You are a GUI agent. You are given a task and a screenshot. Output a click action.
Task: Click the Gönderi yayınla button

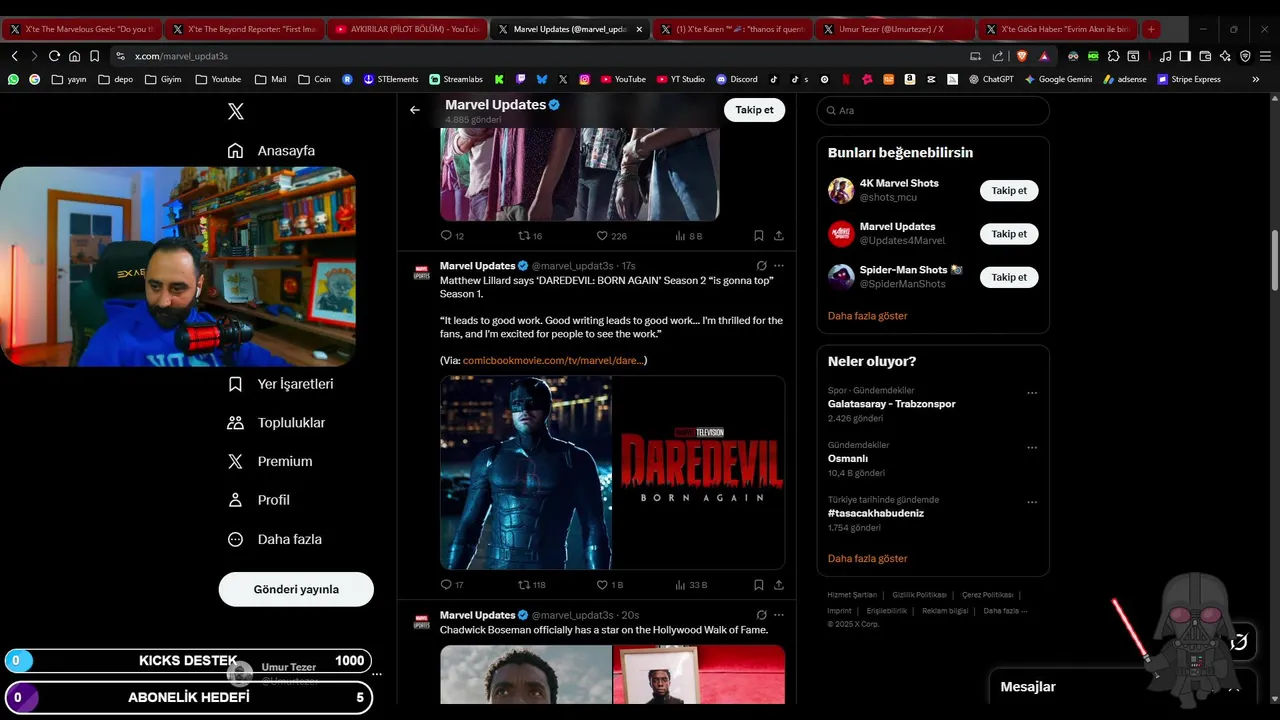point(296,589)
